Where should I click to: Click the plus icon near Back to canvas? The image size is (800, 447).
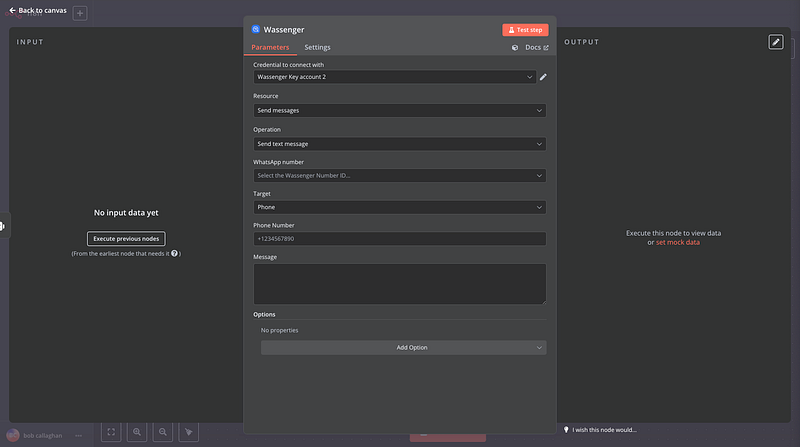click(x=80, y=13)
